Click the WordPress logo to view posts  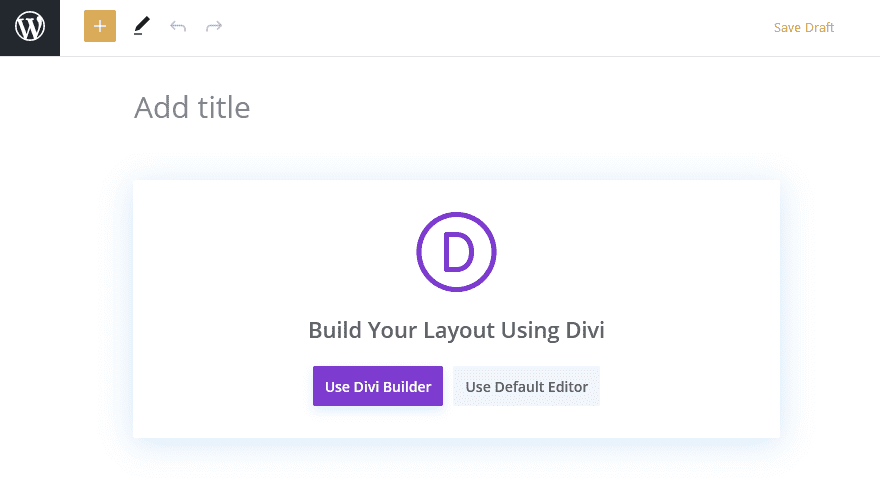[30, 28]
